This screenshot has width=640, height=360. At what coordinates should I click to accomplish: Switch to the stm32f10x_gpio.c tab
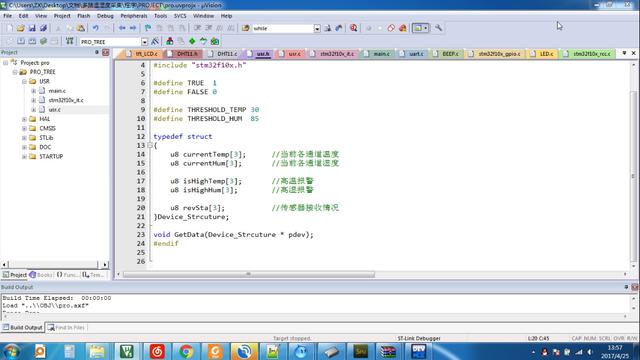pyautogui.click(x=496, y=54)
